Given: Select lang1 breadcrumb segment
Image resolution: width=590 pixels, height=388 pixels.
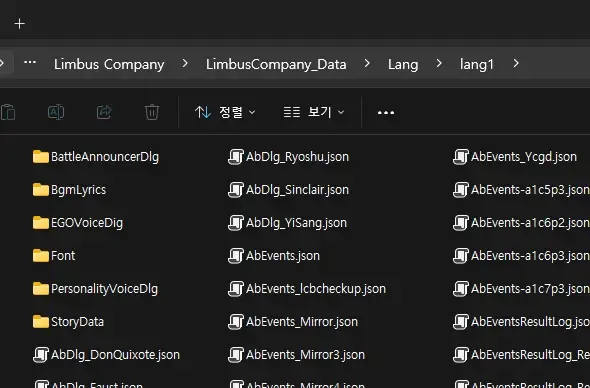Looking at the screenshot, I should click(477, 65).
